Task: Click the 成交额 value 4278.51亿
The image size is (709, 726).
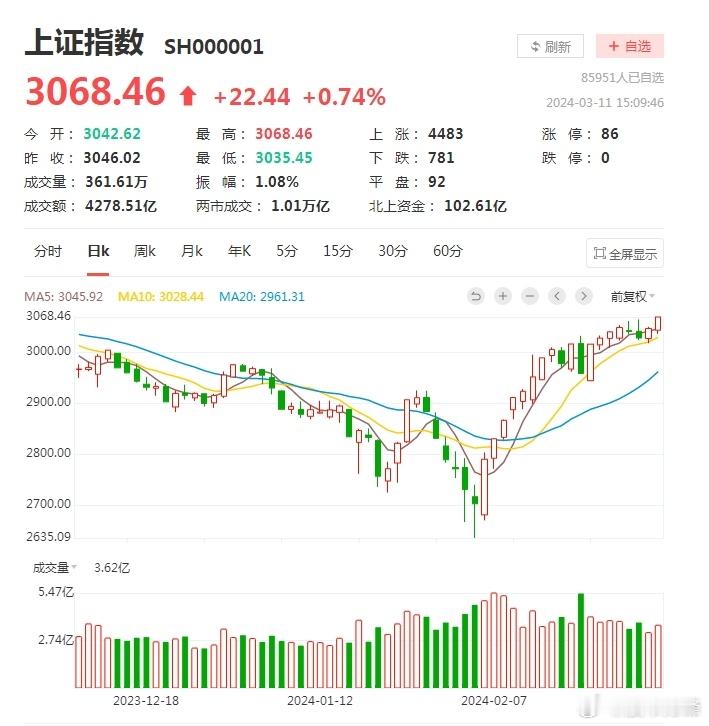Action: (x=121, y=206)
